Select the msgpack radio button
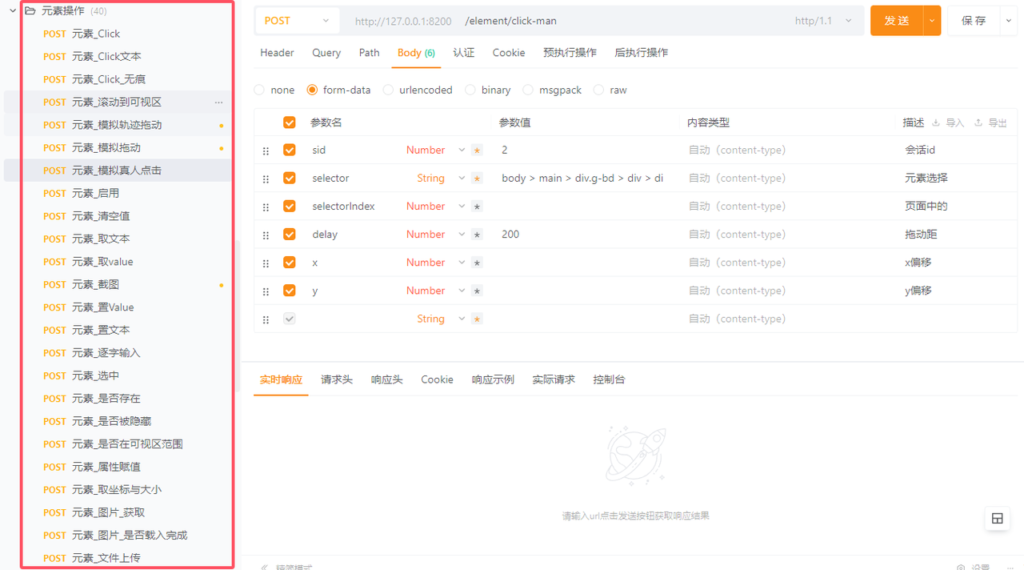Image resolution: width=1024 pixels, height=570 pixels. 528,90
